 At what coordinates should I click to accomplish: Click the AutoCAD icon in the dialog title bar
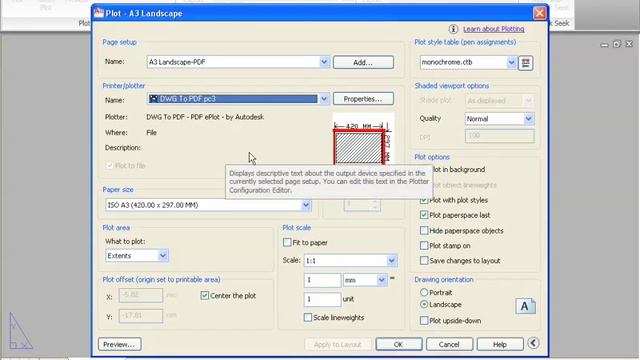[x=99, y=13]
